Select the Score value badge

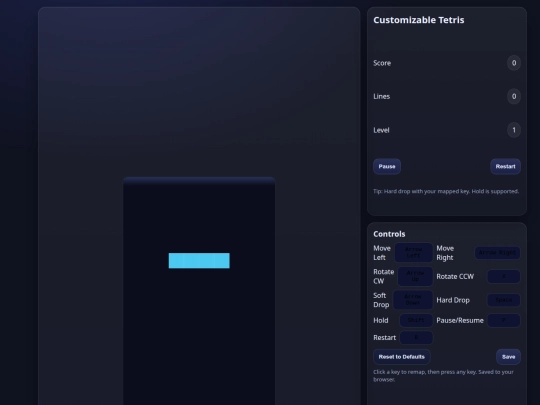pyautogui.click(x=513, y=63)
